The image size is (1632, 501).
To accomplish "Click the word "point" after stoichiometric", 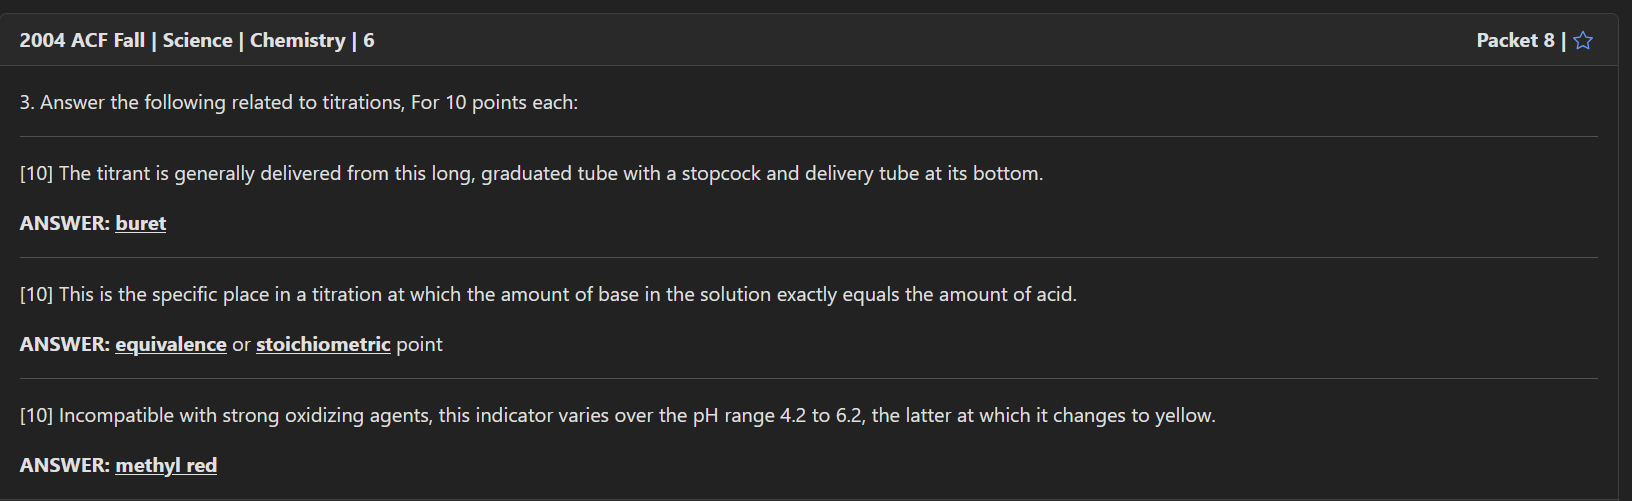I will (419, 345).
